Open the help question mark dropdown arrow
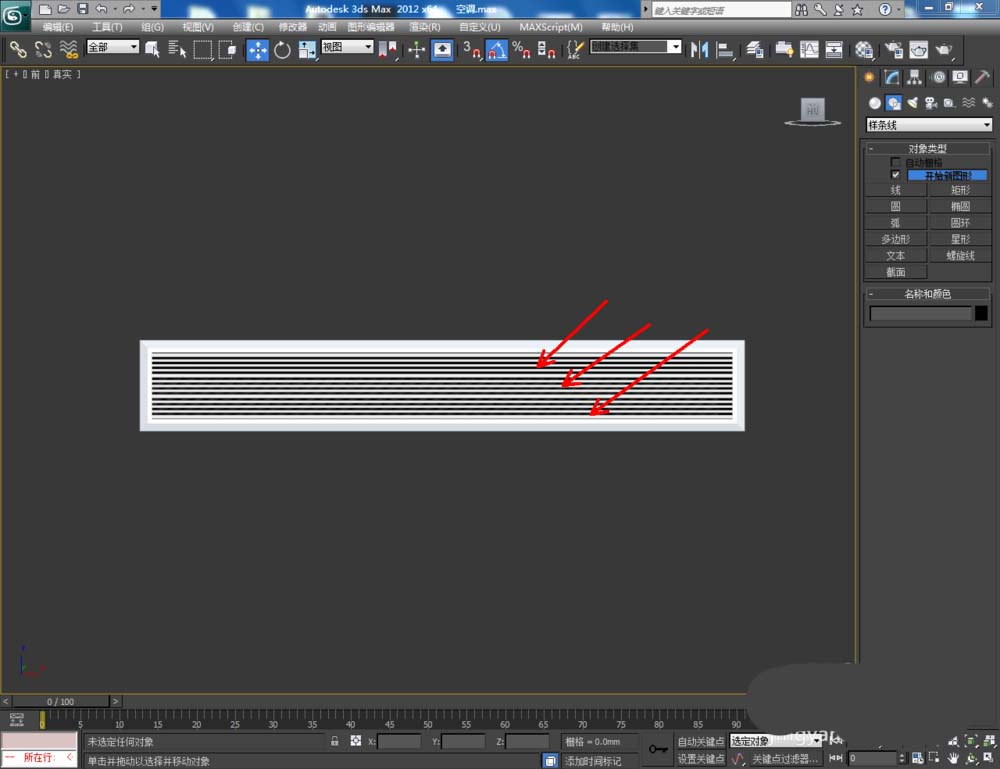This screenshot has width=1000, height=769. point(899,10)
